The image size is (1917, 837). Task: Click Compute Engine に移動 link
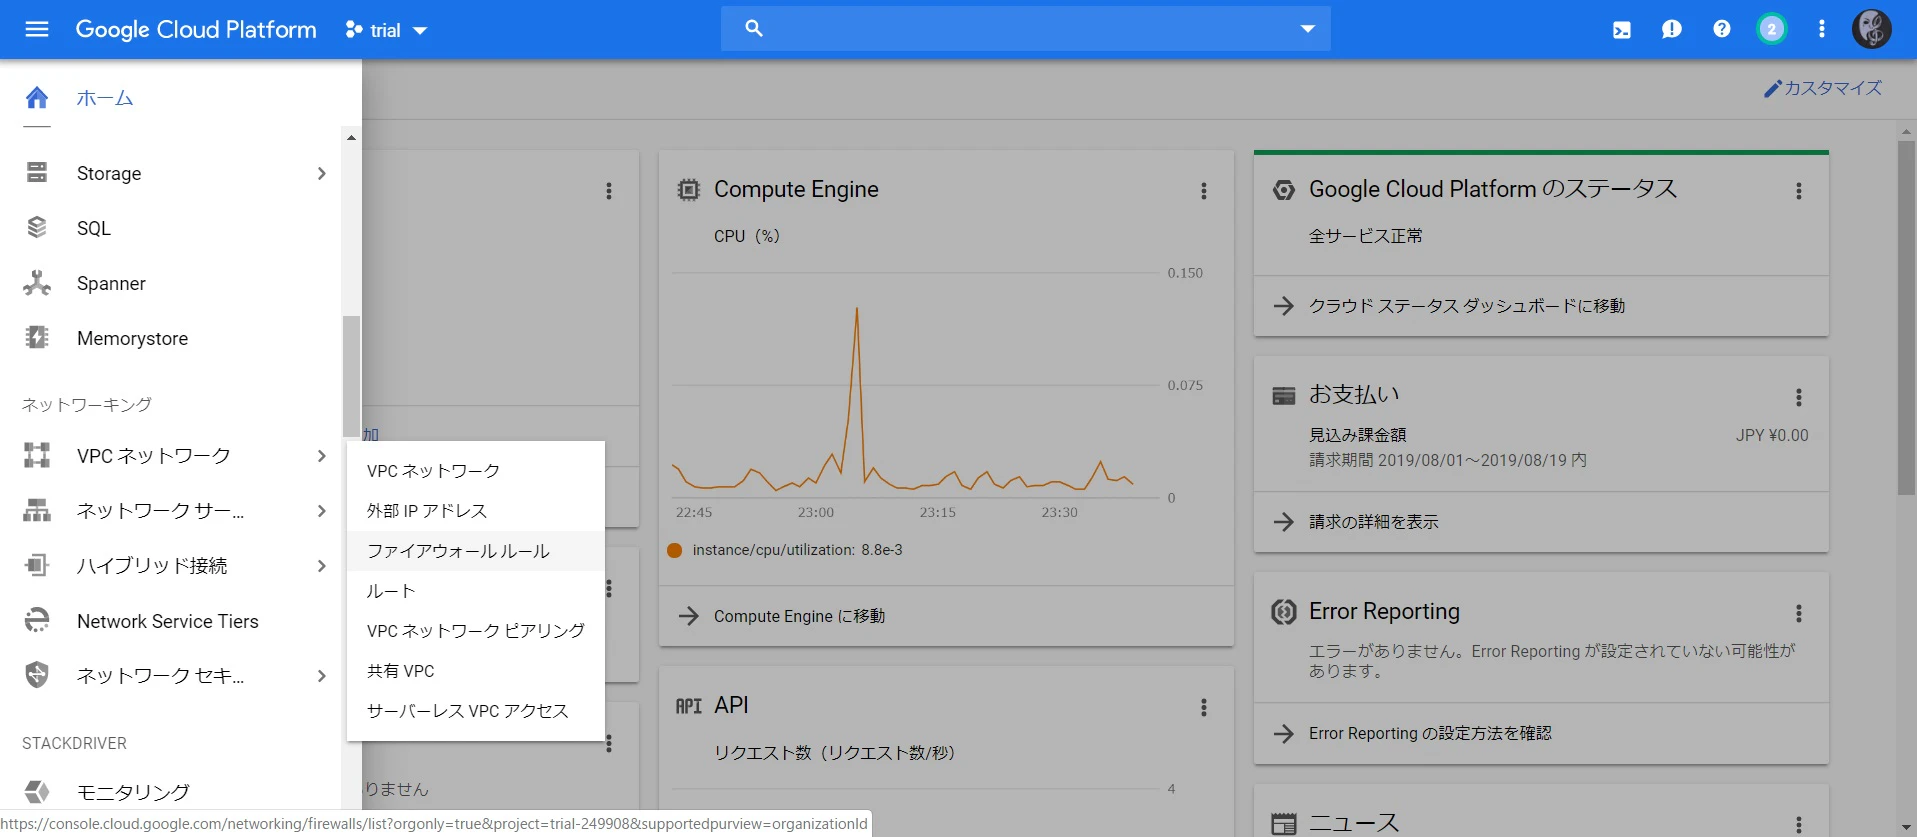799,616
